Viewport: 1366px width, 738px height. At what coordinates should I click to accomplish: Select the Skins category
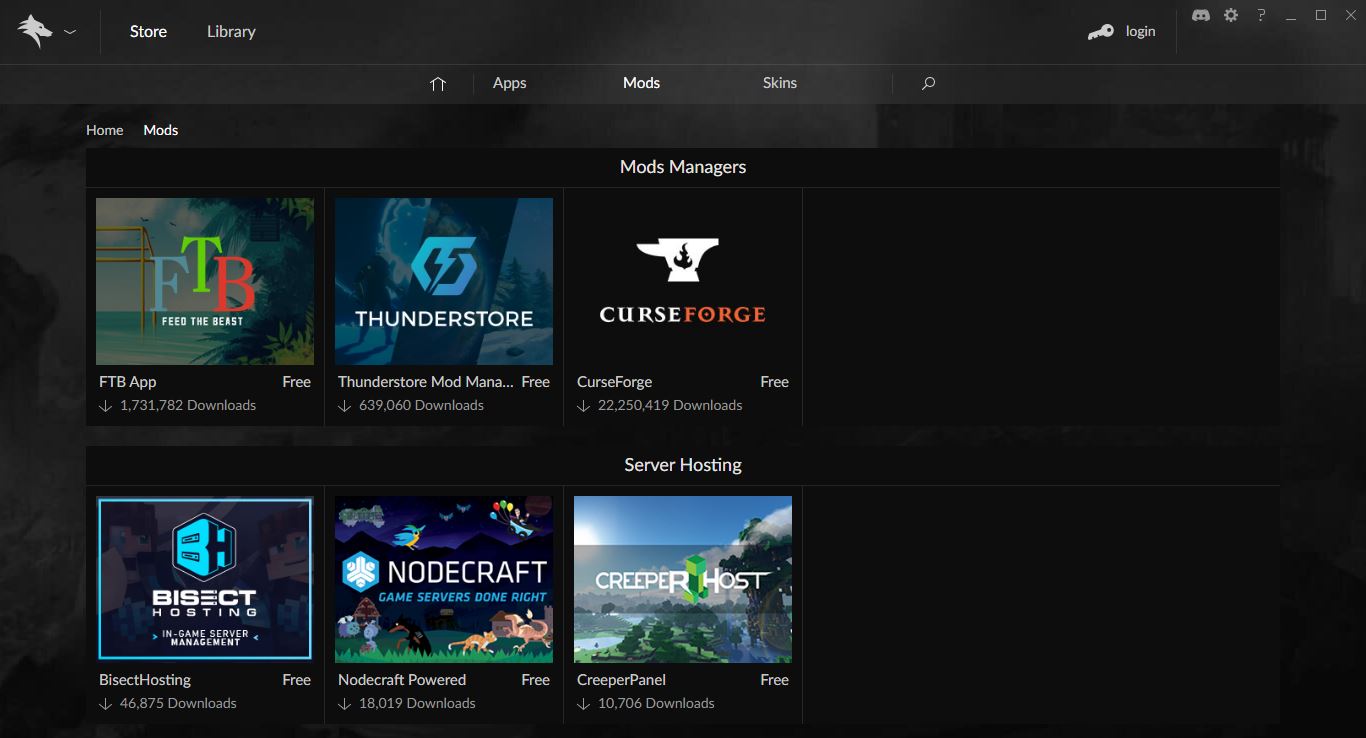[779, 83]
